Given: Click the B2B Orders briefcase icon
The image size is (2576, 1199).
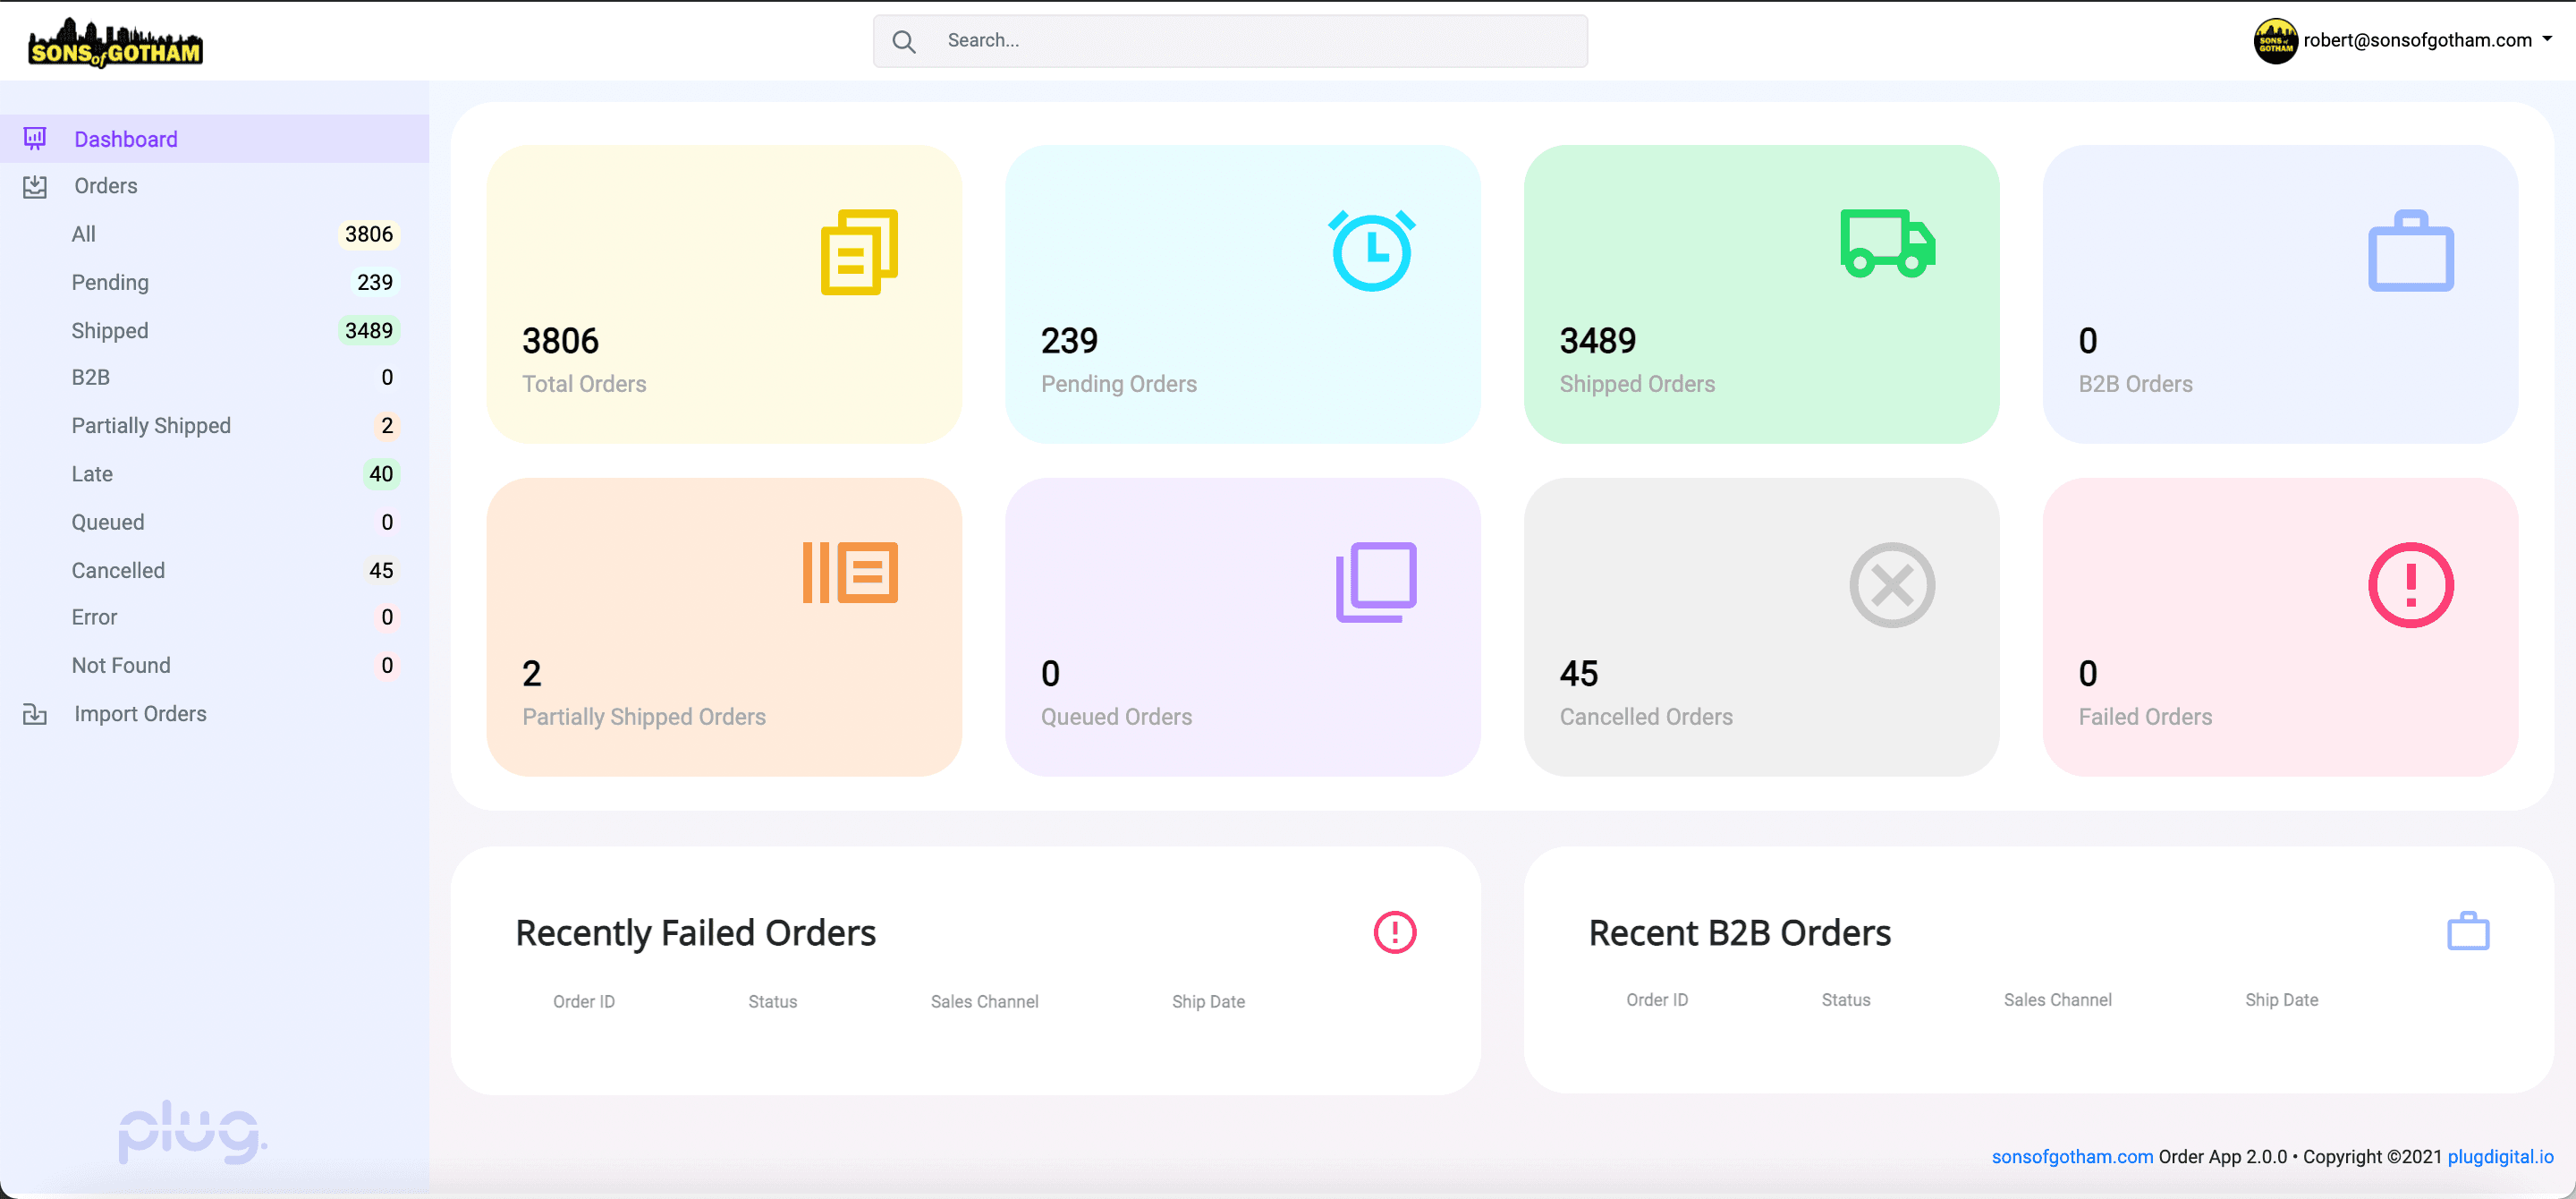Looking at the screenshot, I should (2410, 251).
